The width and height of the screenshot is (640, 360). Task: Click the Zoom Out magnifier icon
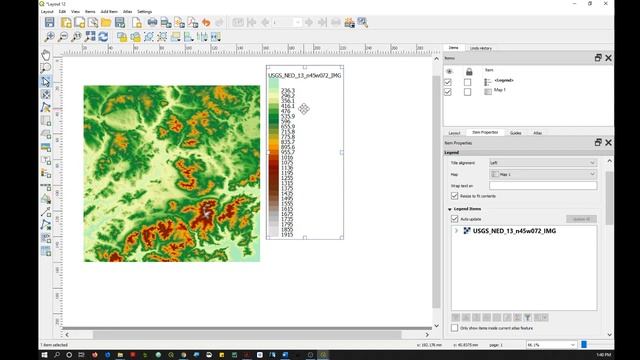tap(63, 37)
